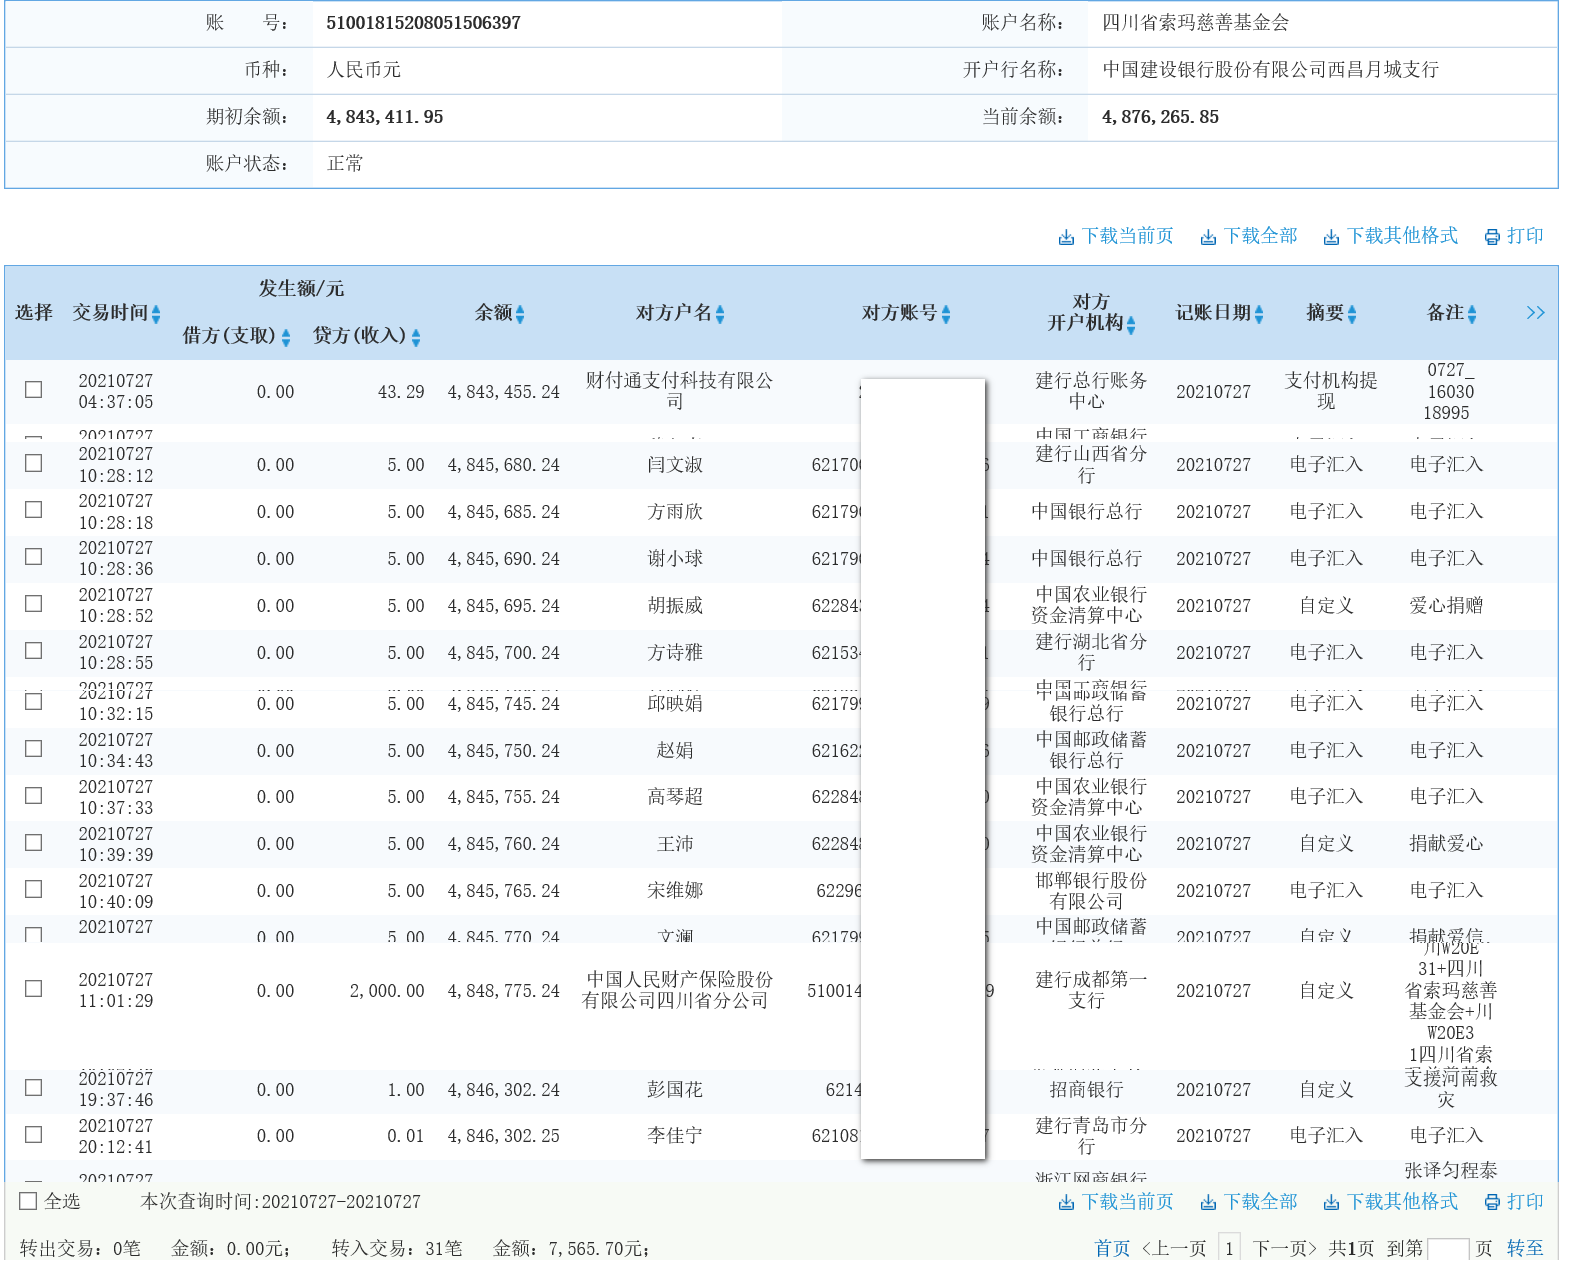1571x1282 pixels.
Task: Sort by 余额 column arrows
Action: (x=520, y=314)
